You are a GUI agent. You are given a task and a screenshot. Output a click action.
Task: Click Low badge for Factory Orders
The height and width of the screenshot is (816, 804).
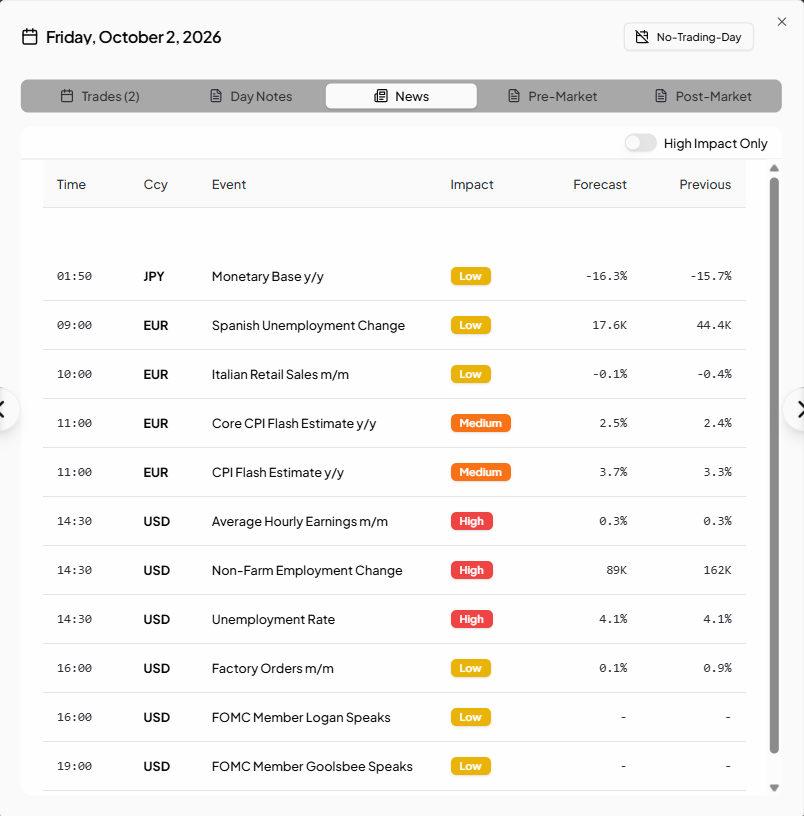pyautogui.click(x=470, y=668)
